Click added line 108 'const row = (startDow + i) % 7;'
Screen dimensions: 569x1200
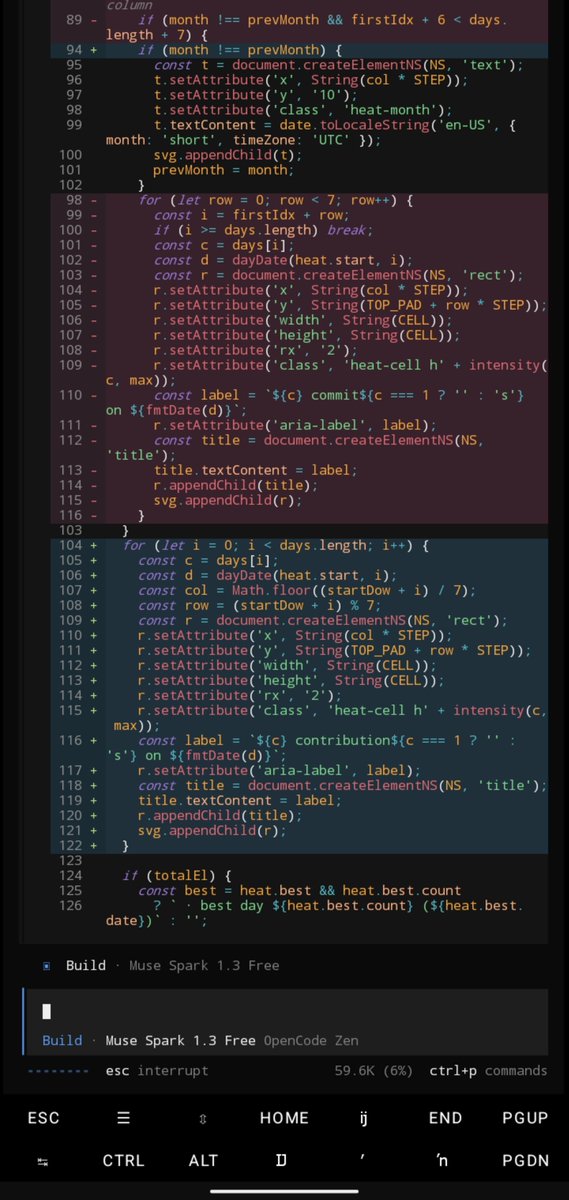click(x=298, y=605)
